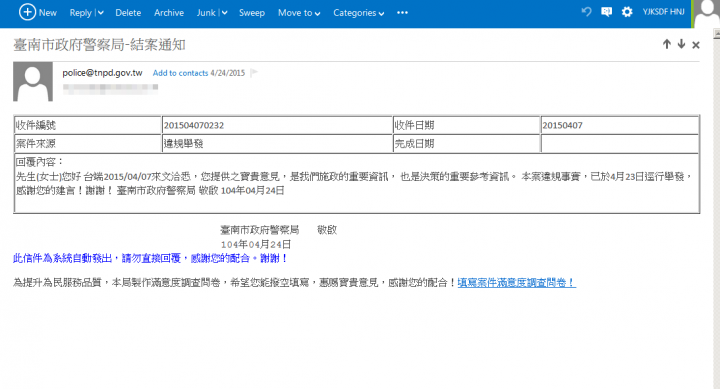Expand the Junk dropdown arrow
This screenshot has width=720, height=389.
[x=224, y=13]
